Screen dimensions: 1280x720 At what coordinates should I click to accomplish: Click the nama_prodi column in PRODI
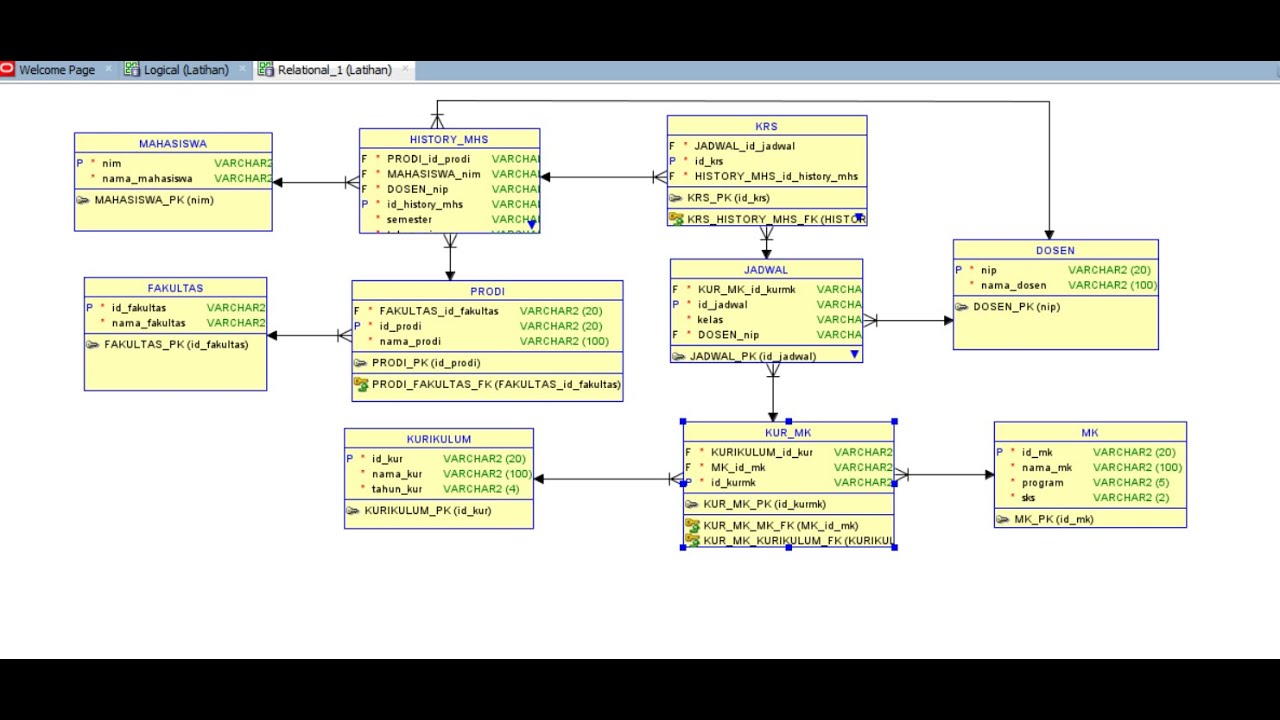pyautogui.click(x=410, y=342)
